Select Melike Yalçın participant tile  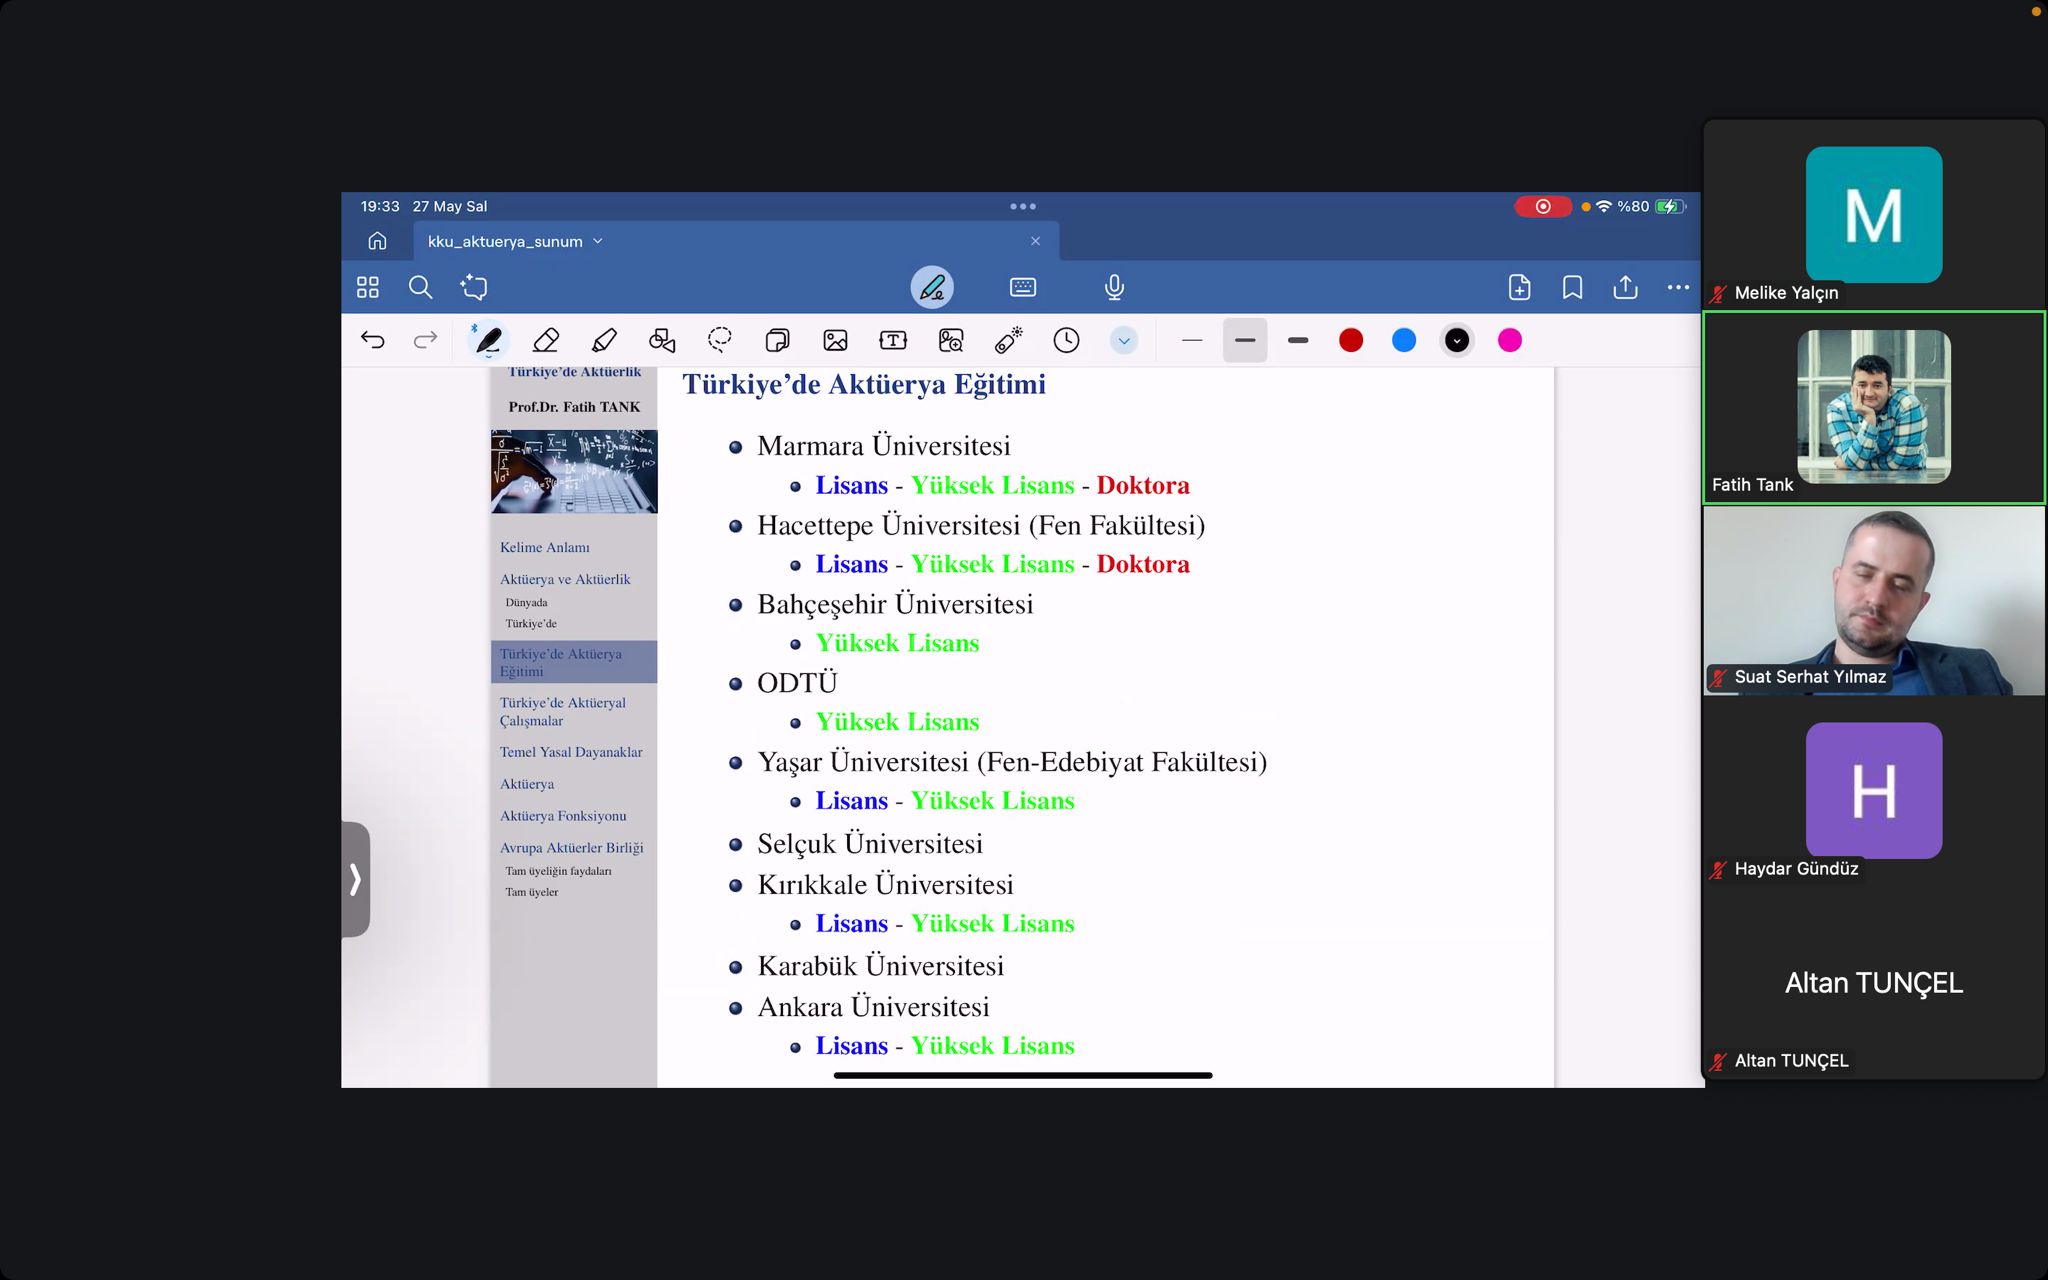[1874, 214]
